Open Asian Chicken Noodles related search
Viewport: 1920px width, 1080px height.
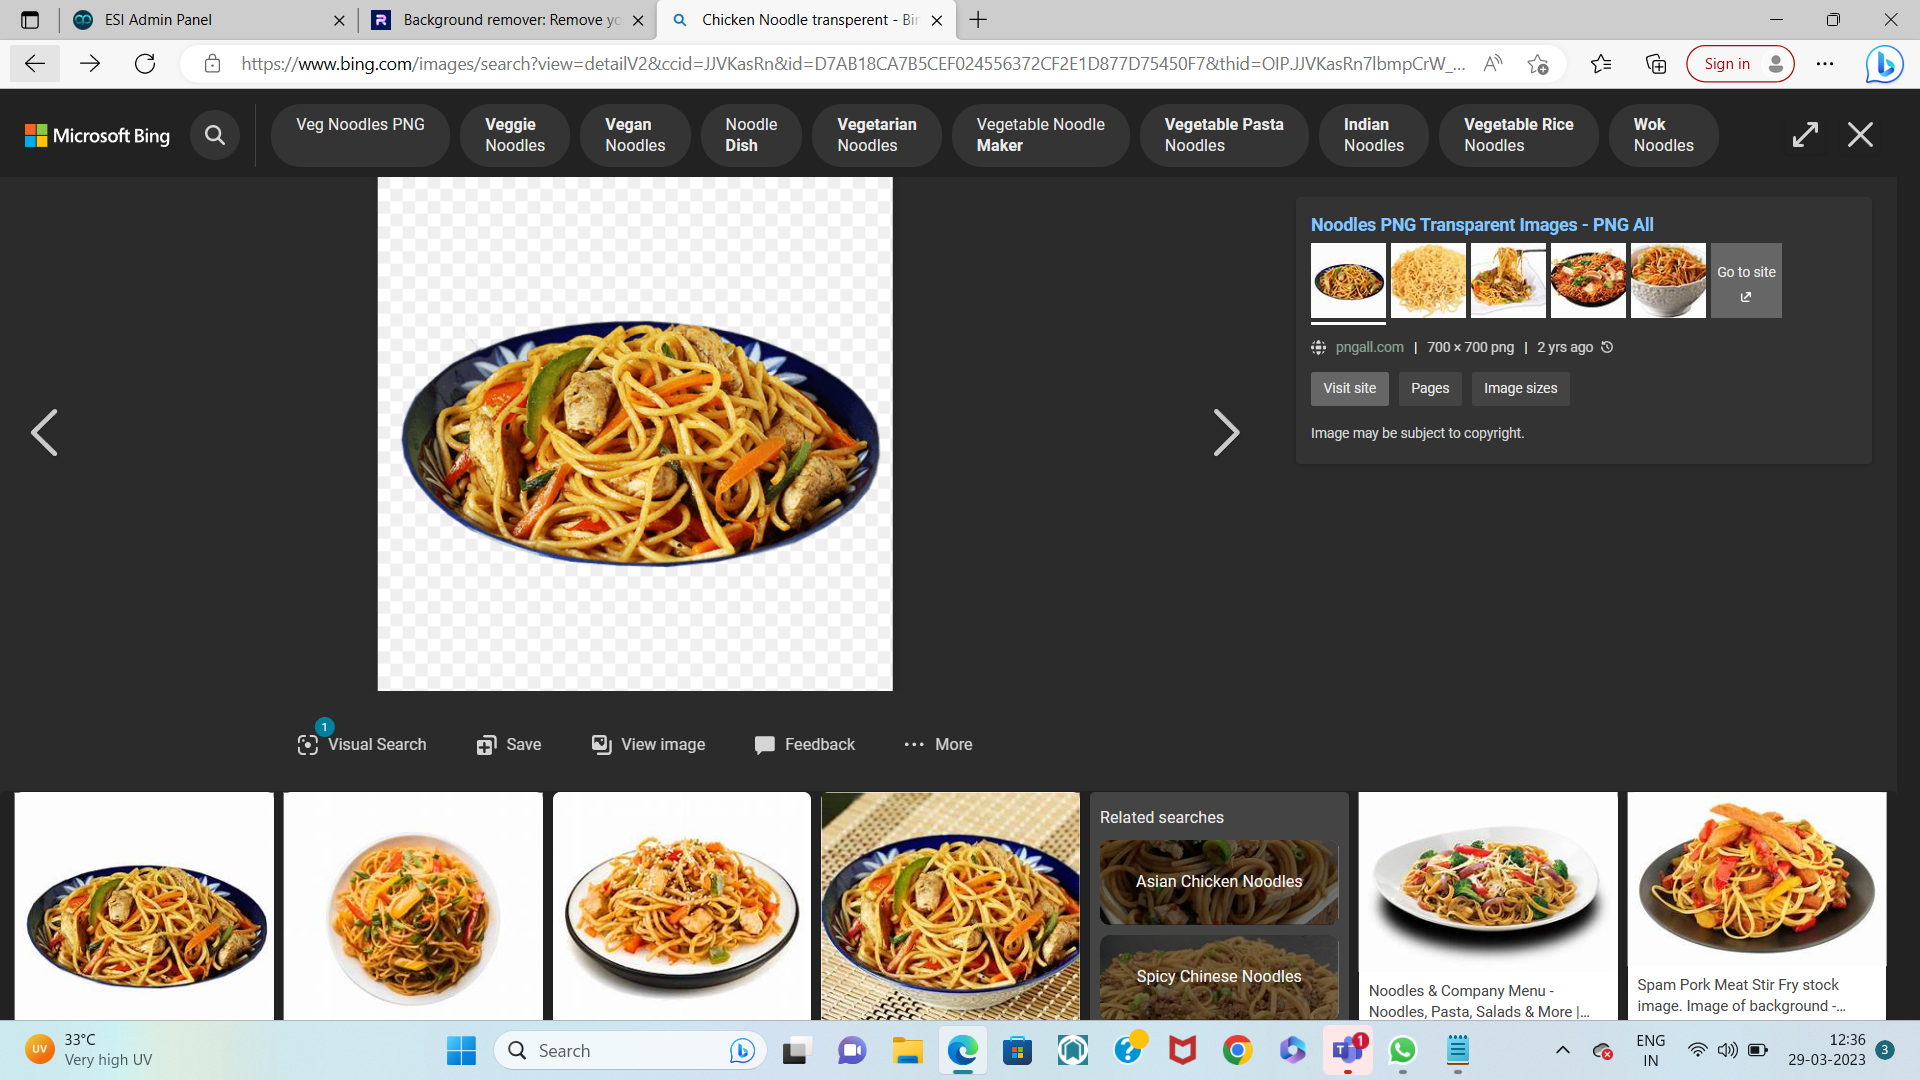click(1218, 882)
